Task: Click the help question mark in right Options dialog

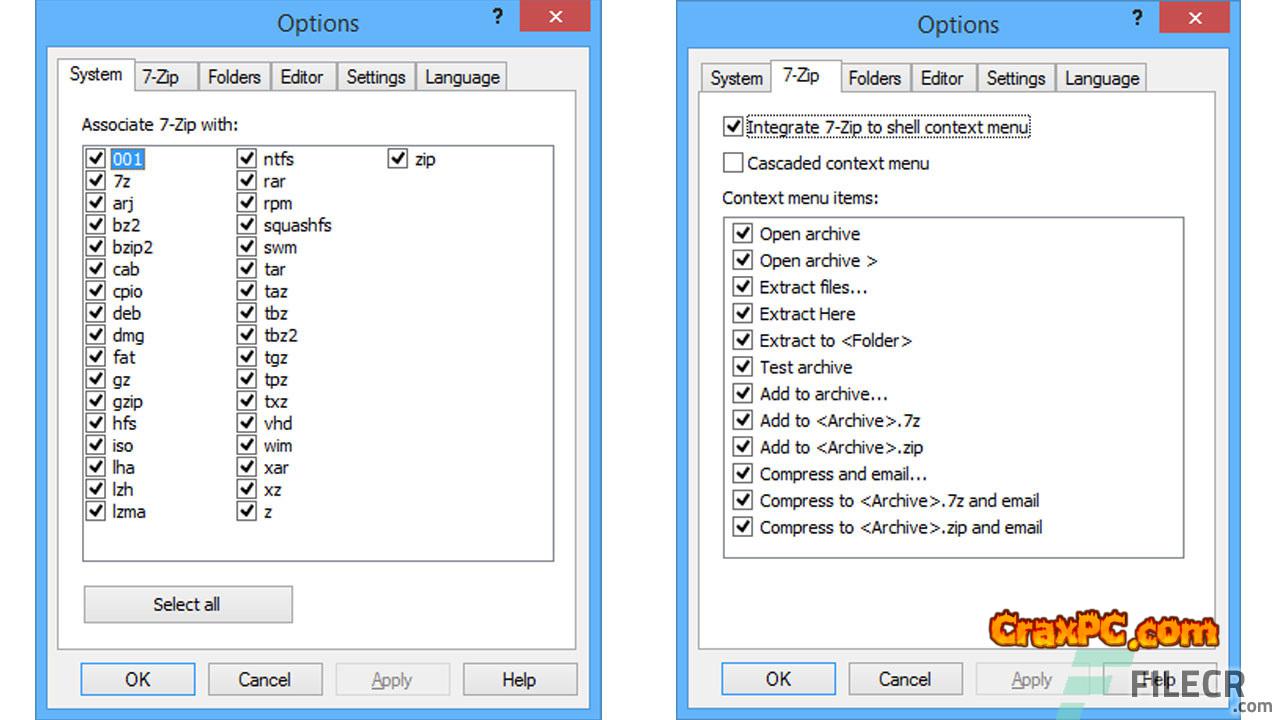Action: pyautogui.click(x=1138, y=16)
